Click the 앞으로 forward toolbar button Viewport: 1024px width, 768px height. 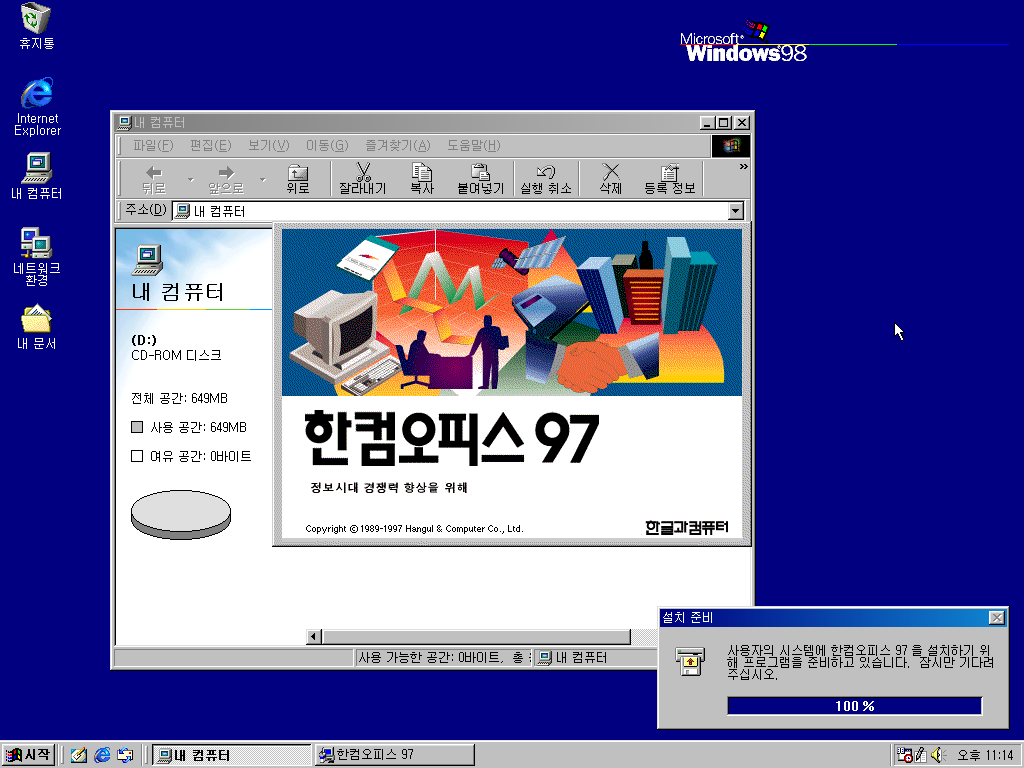pyautogui.click(x=226, y=179)
